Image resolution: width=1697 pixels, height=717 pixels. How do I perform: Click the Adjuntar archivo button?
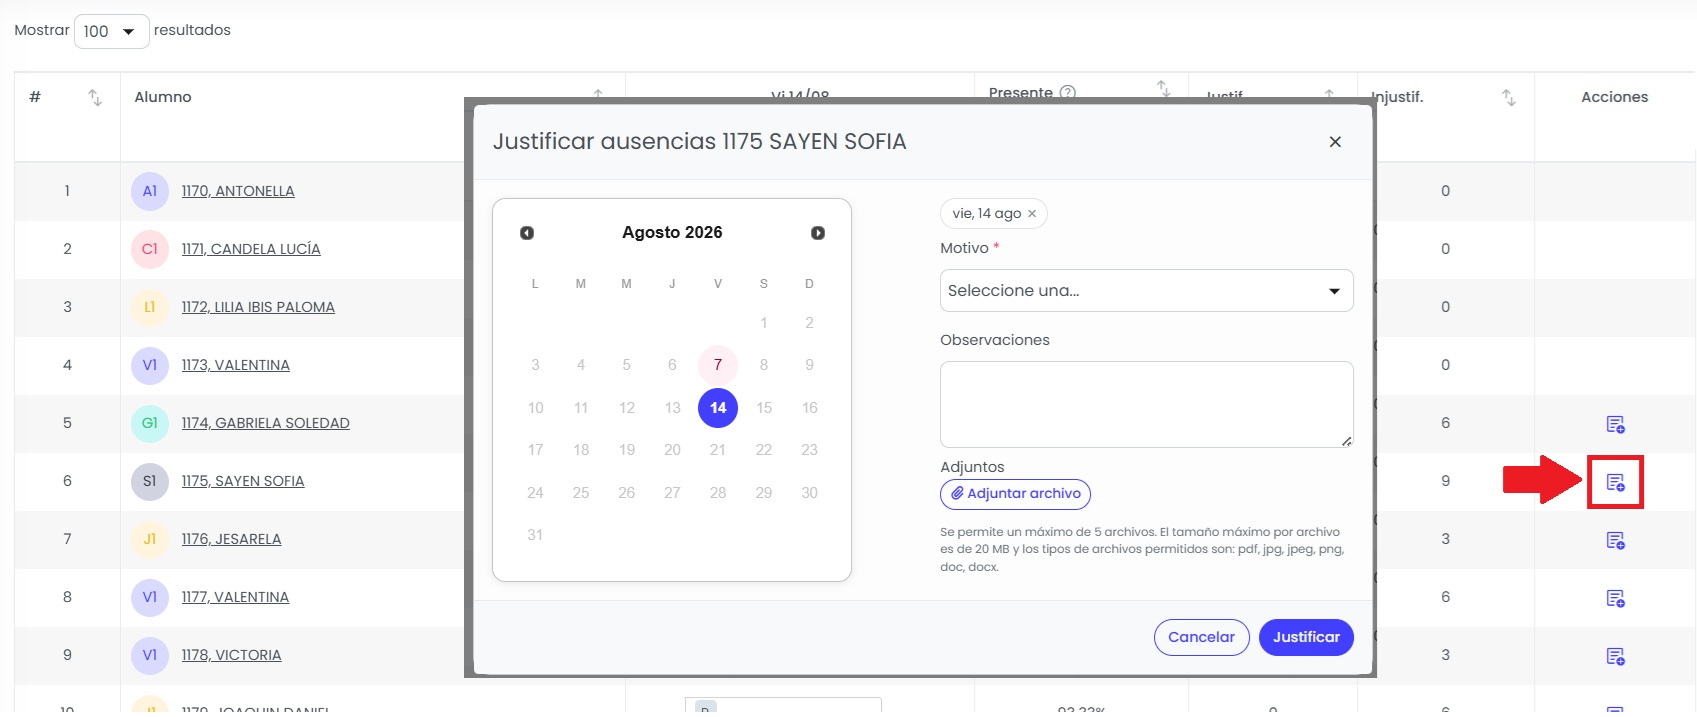pos(1015,494)
